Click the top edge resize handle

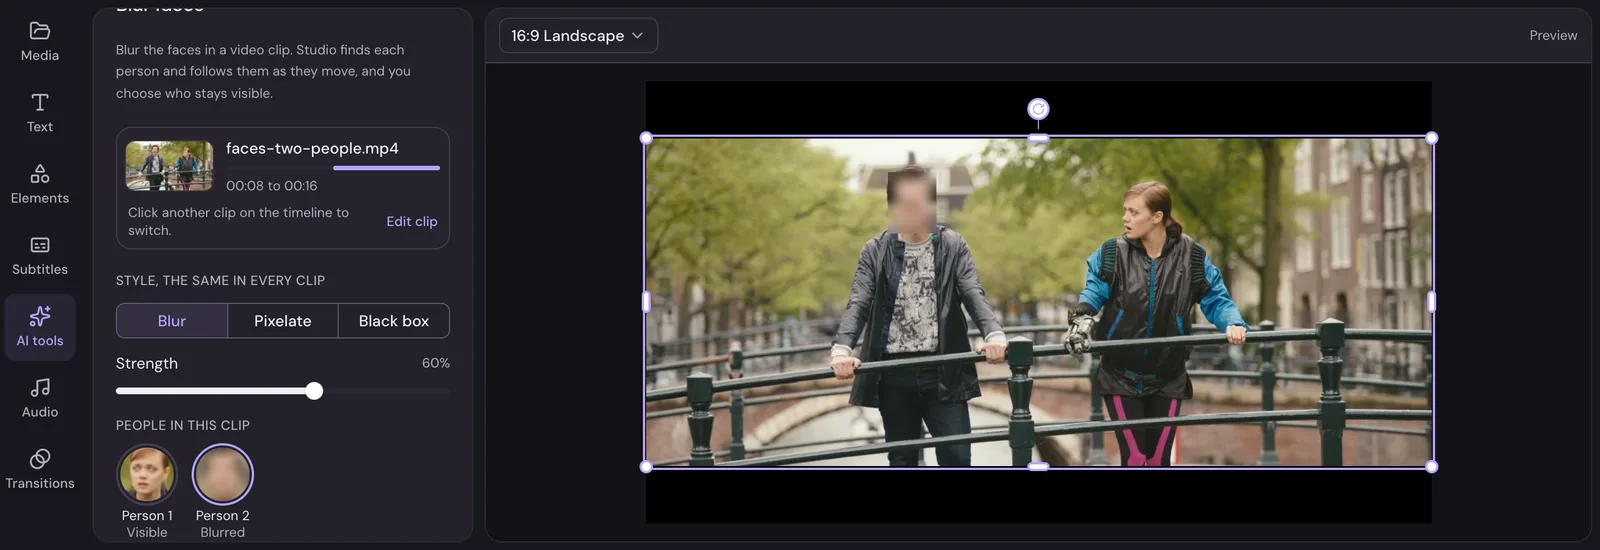(1038, 138)
